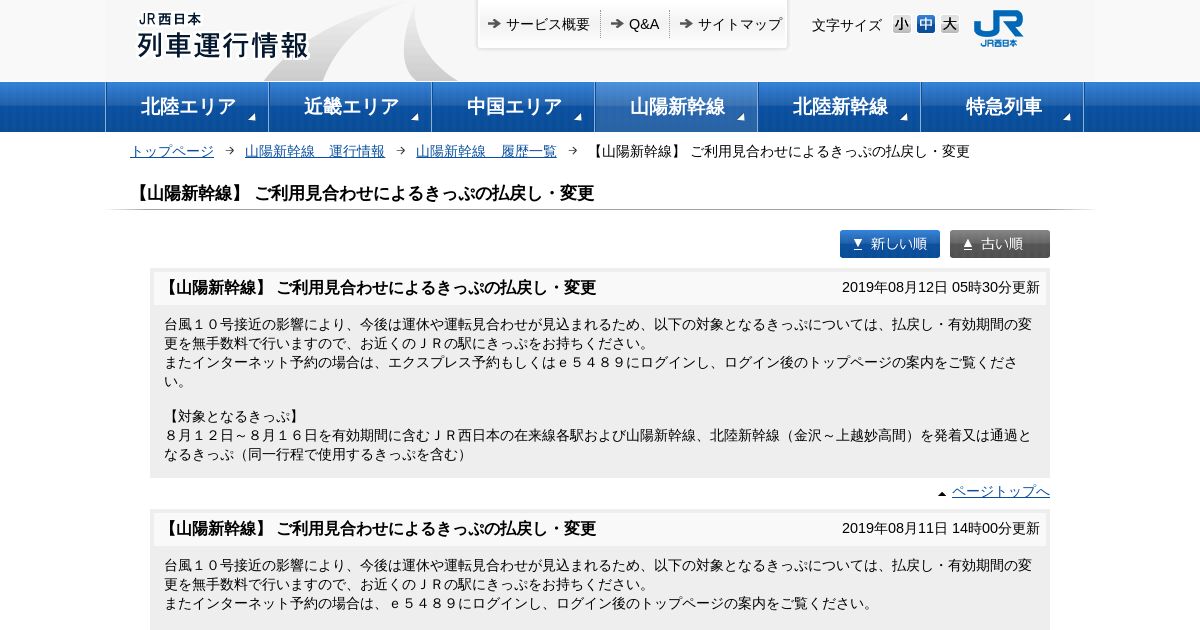Click the main page heading ご利用見合わせによるきっぷの払戻し・変更
This screenshot has width=1200, height=630.
coord(363,193)
